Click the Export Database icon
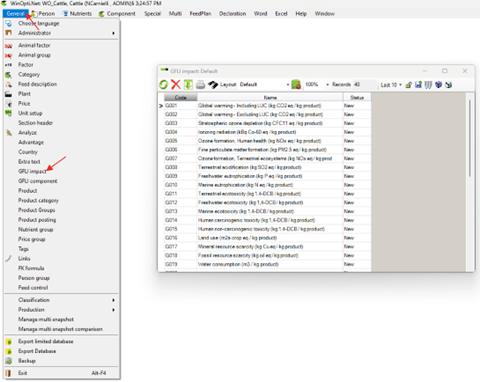The height and width of the screenshot is (382, 480). [9, 351]
